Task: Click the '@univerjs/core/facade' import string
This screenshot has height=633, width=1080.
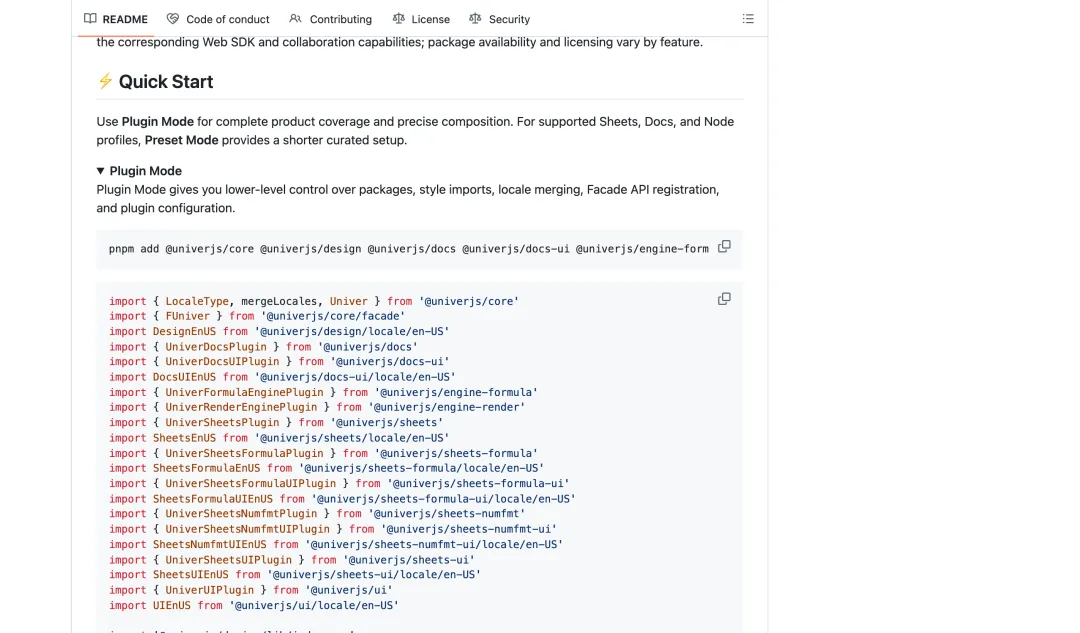Action: tap(333, 316)
